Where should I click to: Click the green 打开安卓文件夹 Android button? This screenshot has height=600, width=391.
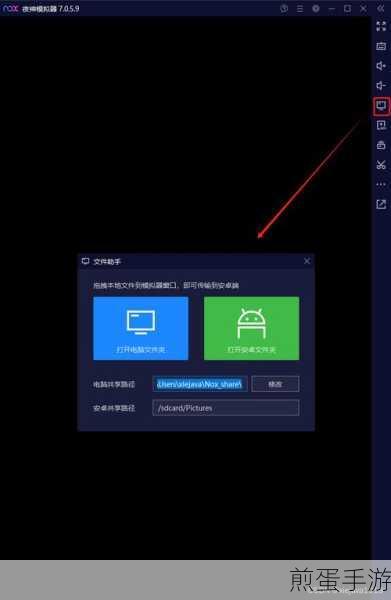pyautogui.click(x=251, y=328)
